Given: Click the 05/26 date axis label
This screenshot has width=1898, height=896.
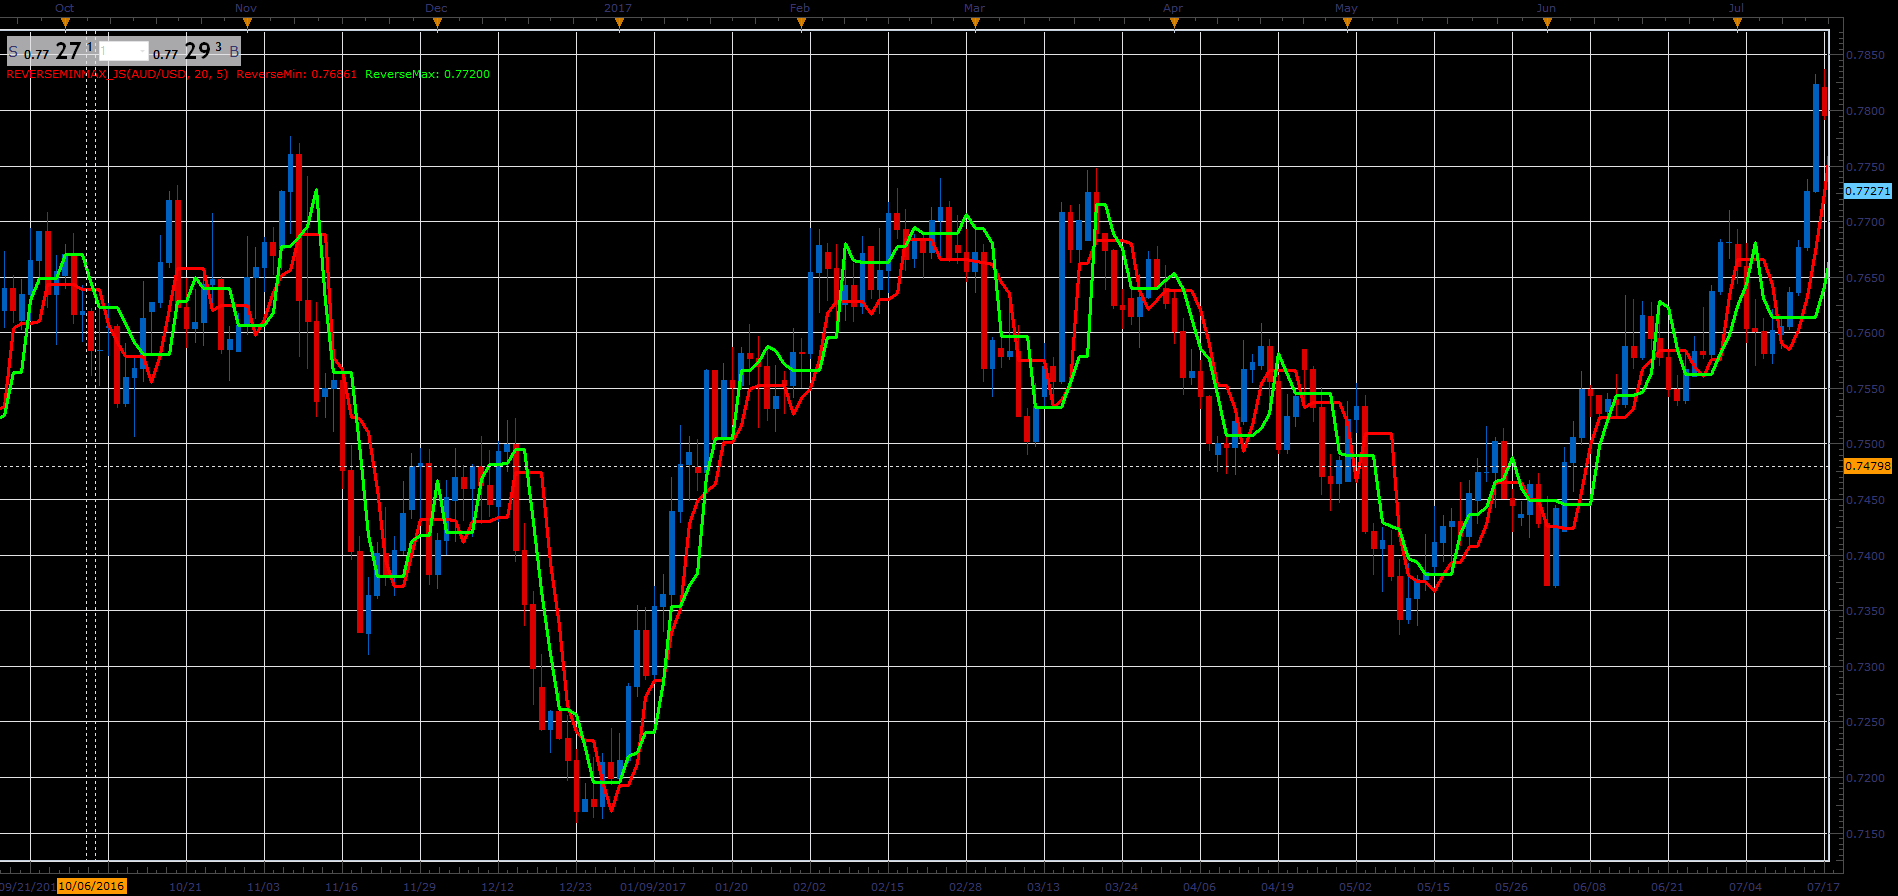Looking at the screenshot, I should pos(1511,887).
